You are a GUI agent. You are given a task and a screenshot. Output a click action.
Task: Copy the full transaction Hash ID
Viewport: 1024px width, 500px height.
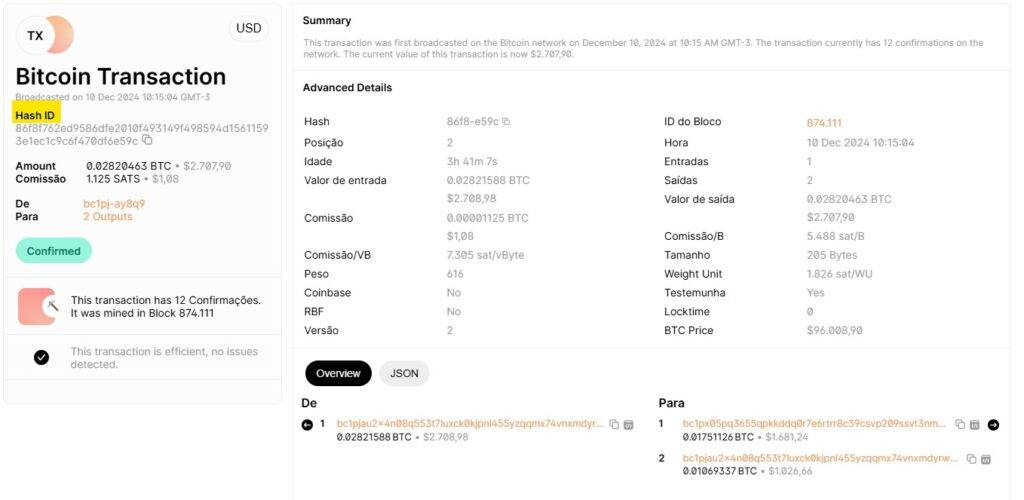[x=148, y=140]
